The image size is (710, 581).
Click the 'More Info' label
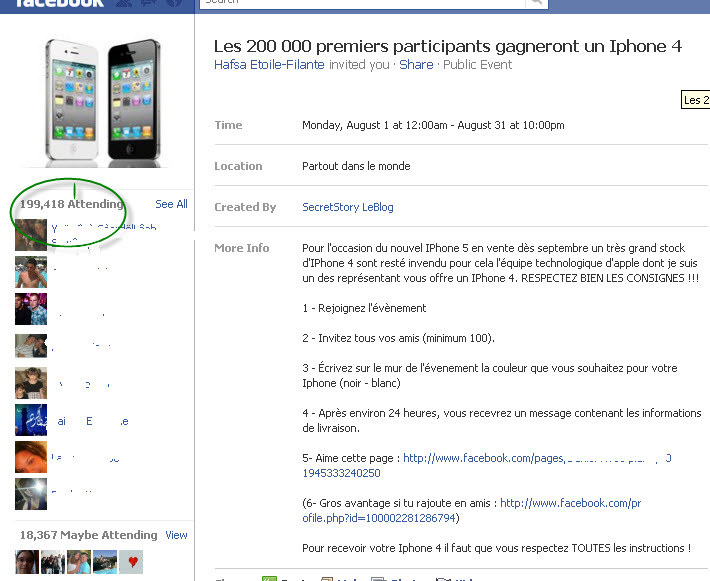(242, 248)
